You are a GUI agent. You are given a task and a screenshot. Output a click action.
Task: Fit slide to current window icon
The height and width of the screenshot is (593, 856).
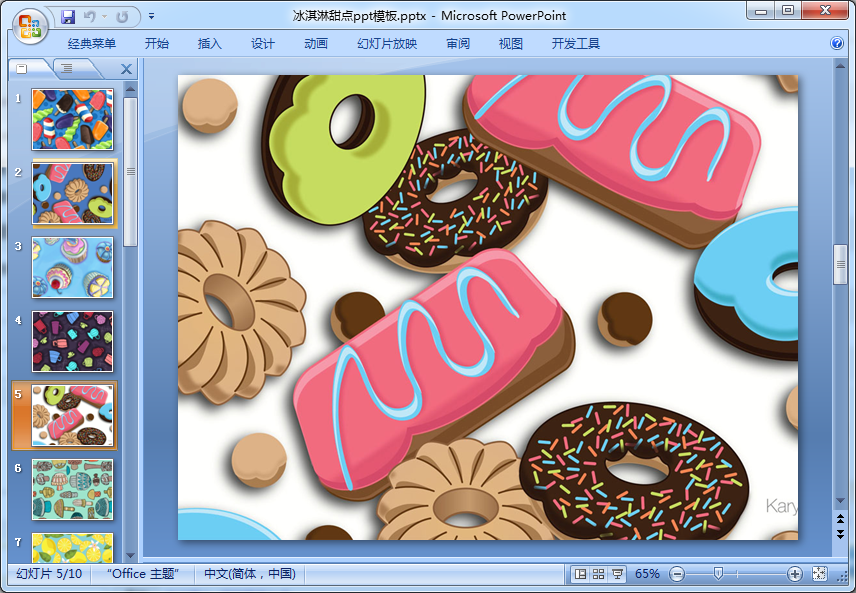(x=820, y=574)
